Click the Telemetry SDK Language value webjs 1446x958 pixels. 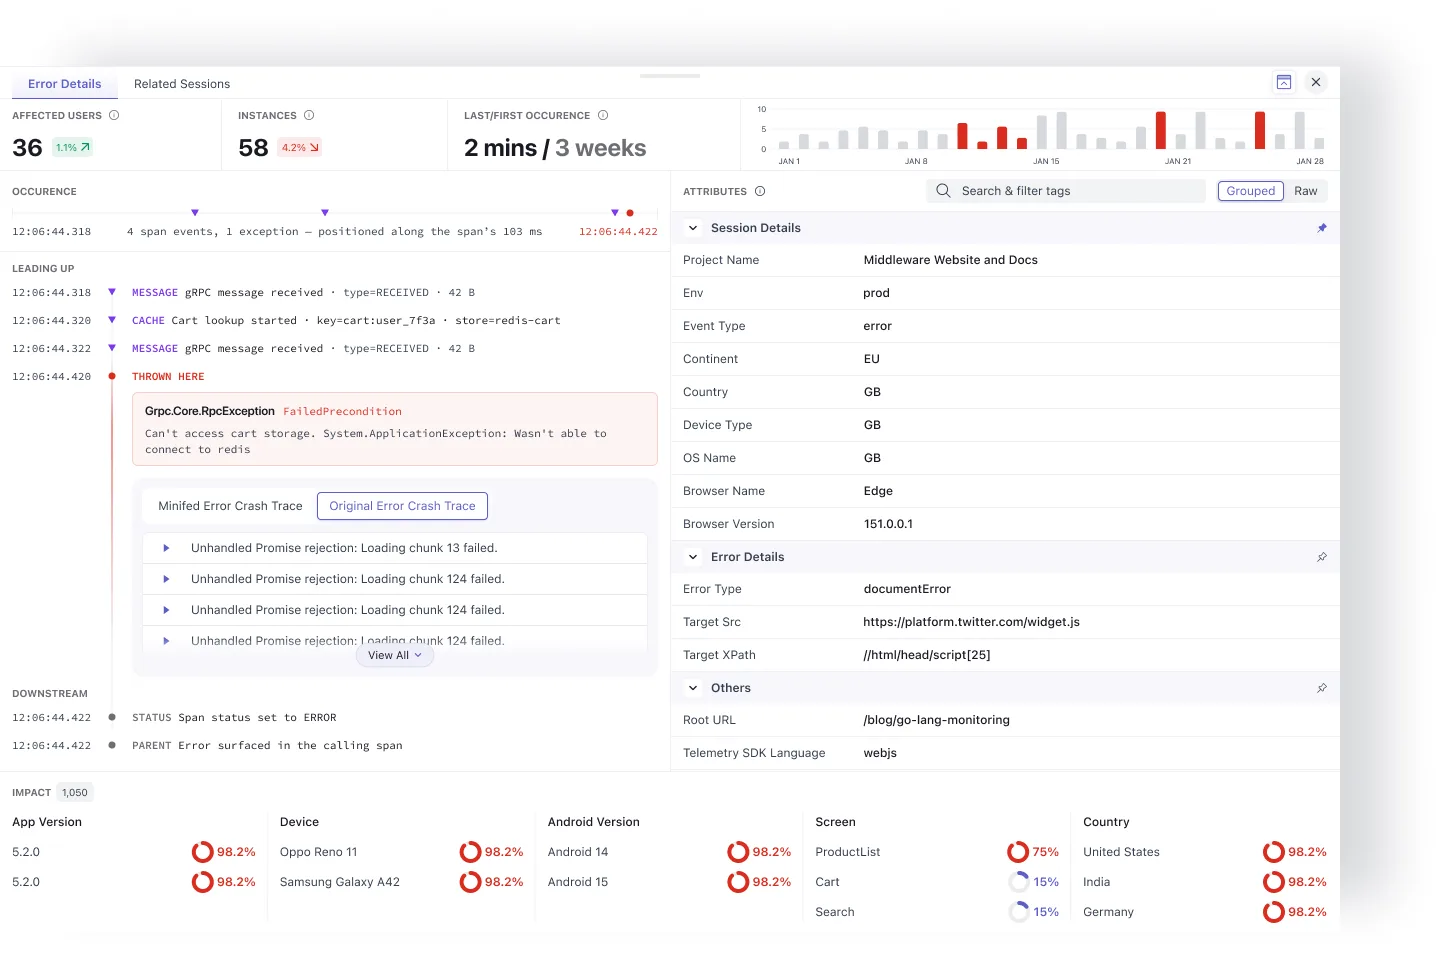point(880,753)
